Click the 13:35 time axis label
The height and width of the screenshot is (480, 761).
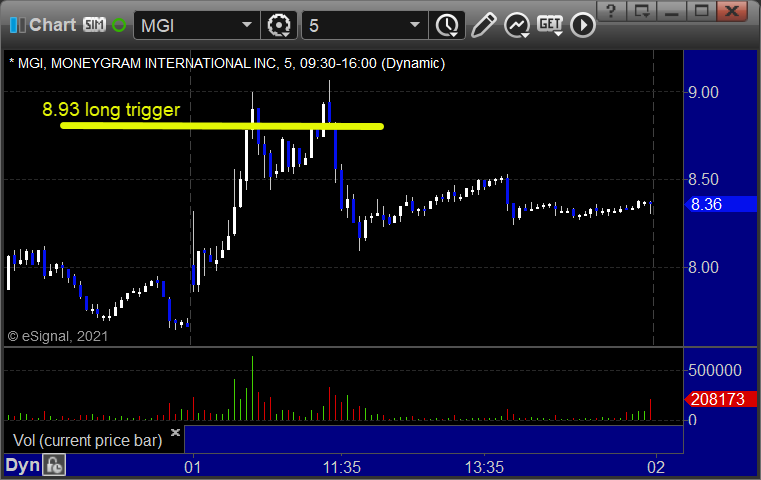tap(484, 467)
